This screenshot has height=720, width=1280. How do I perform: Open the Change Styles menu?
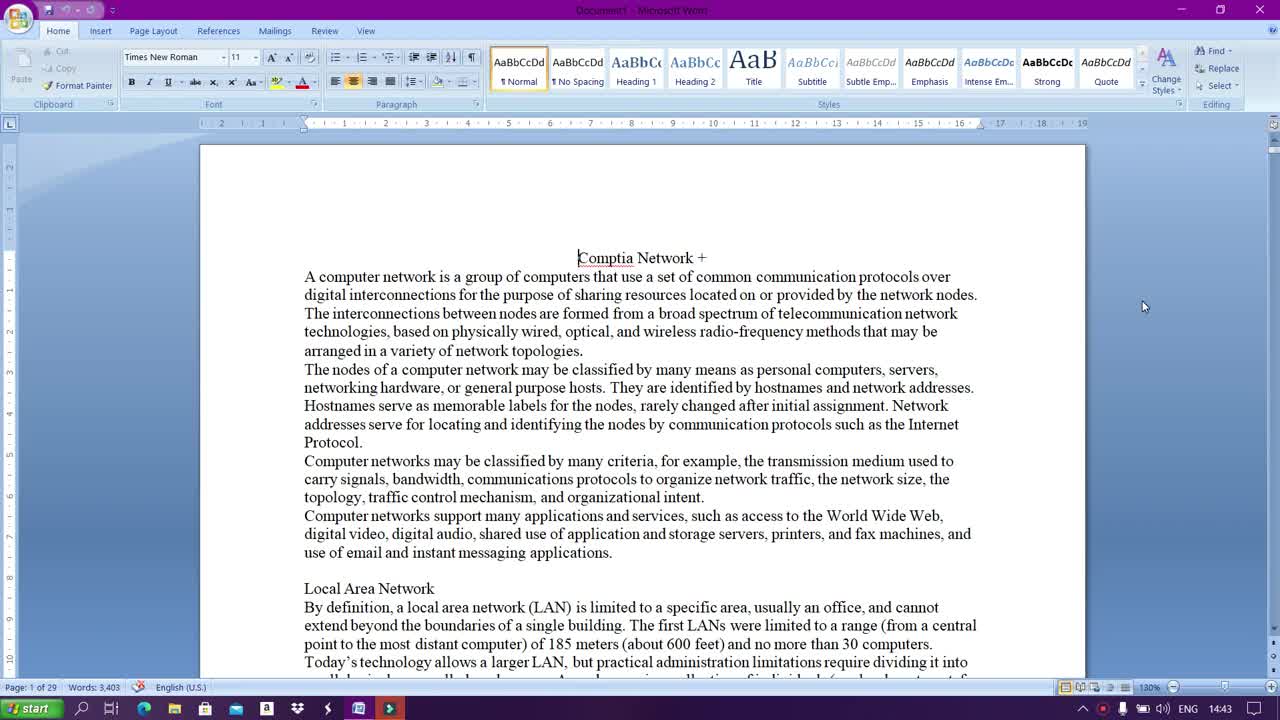(x=1166, y=70)
